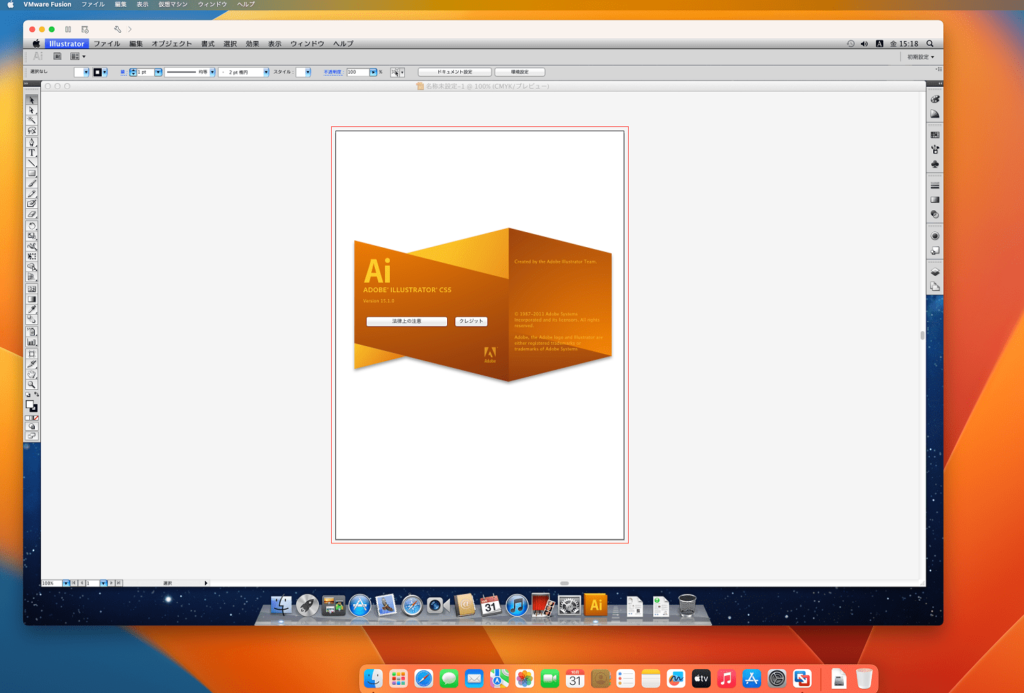This screenshot has width=1024, height=693.
Task: Click the 不透明度 link label
Action: [332, 73]
